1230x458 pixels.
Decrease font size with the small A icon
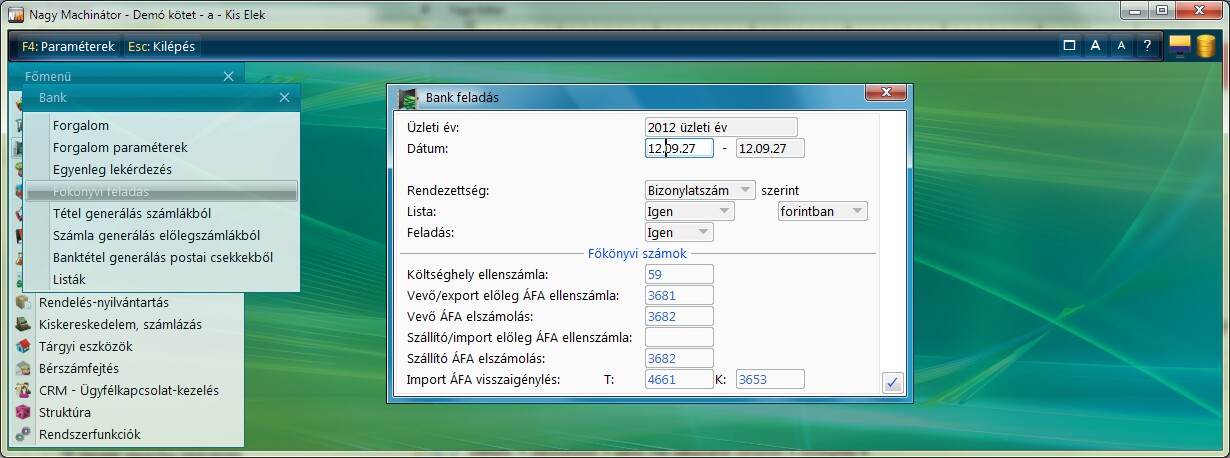[x=1122, y=46]
